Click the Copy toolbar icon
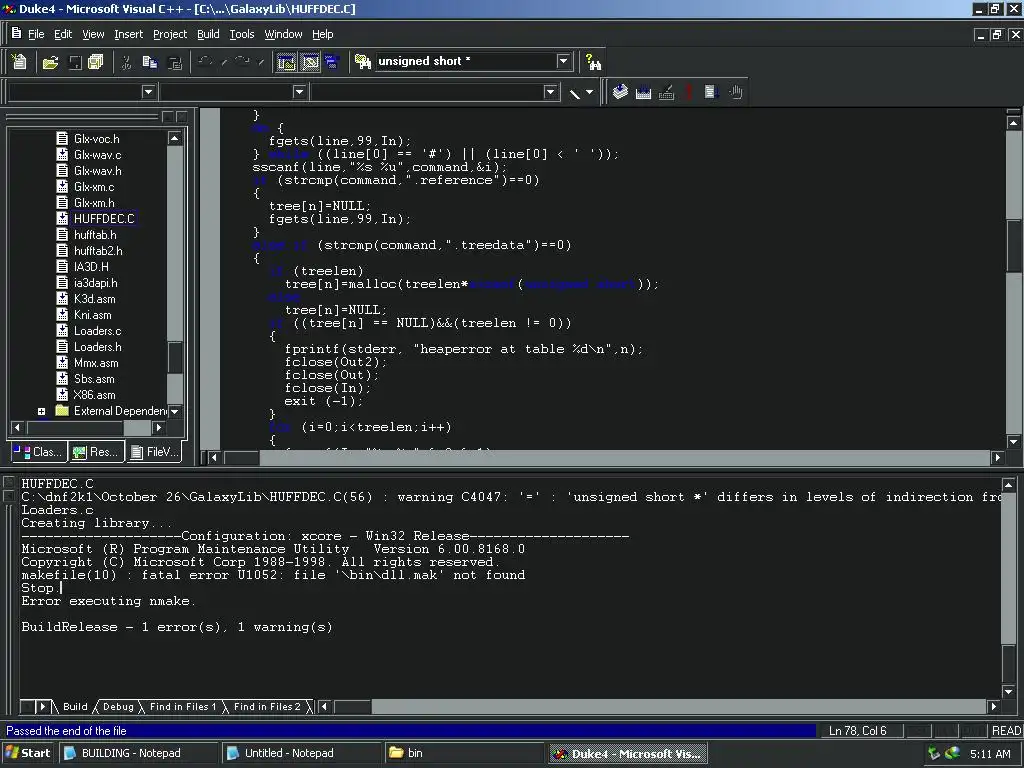 tap(150, 62)
